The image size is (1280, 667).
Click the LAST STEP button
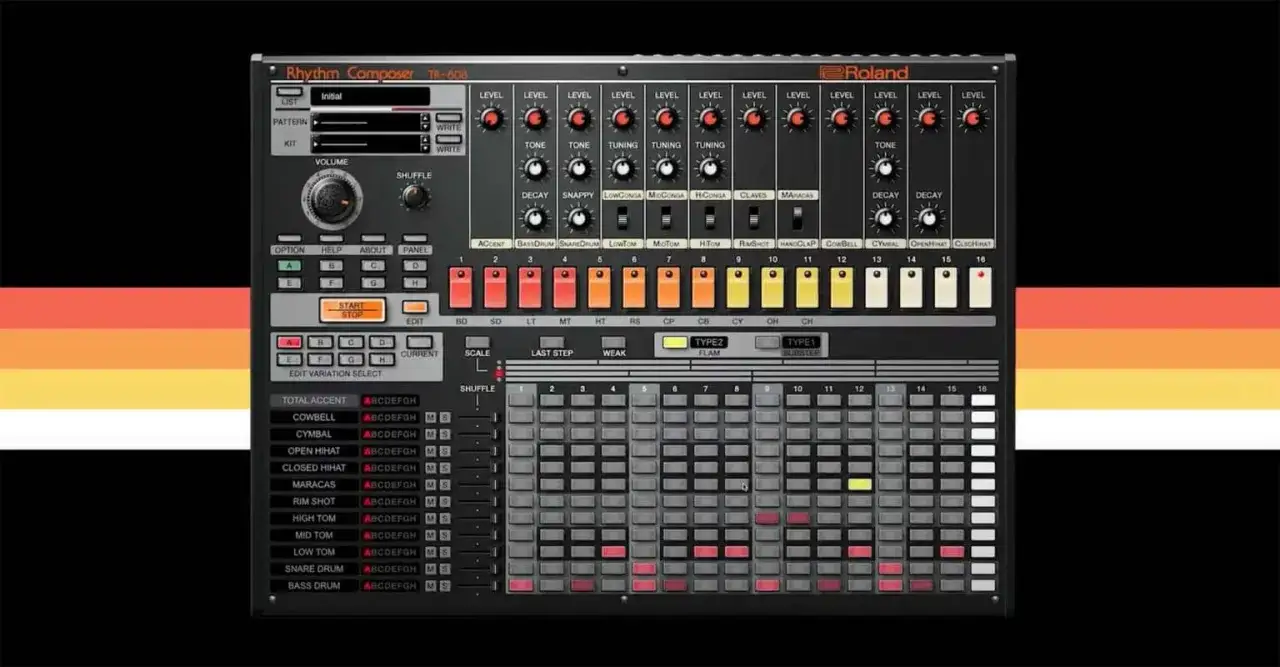[x=551, y=342]
